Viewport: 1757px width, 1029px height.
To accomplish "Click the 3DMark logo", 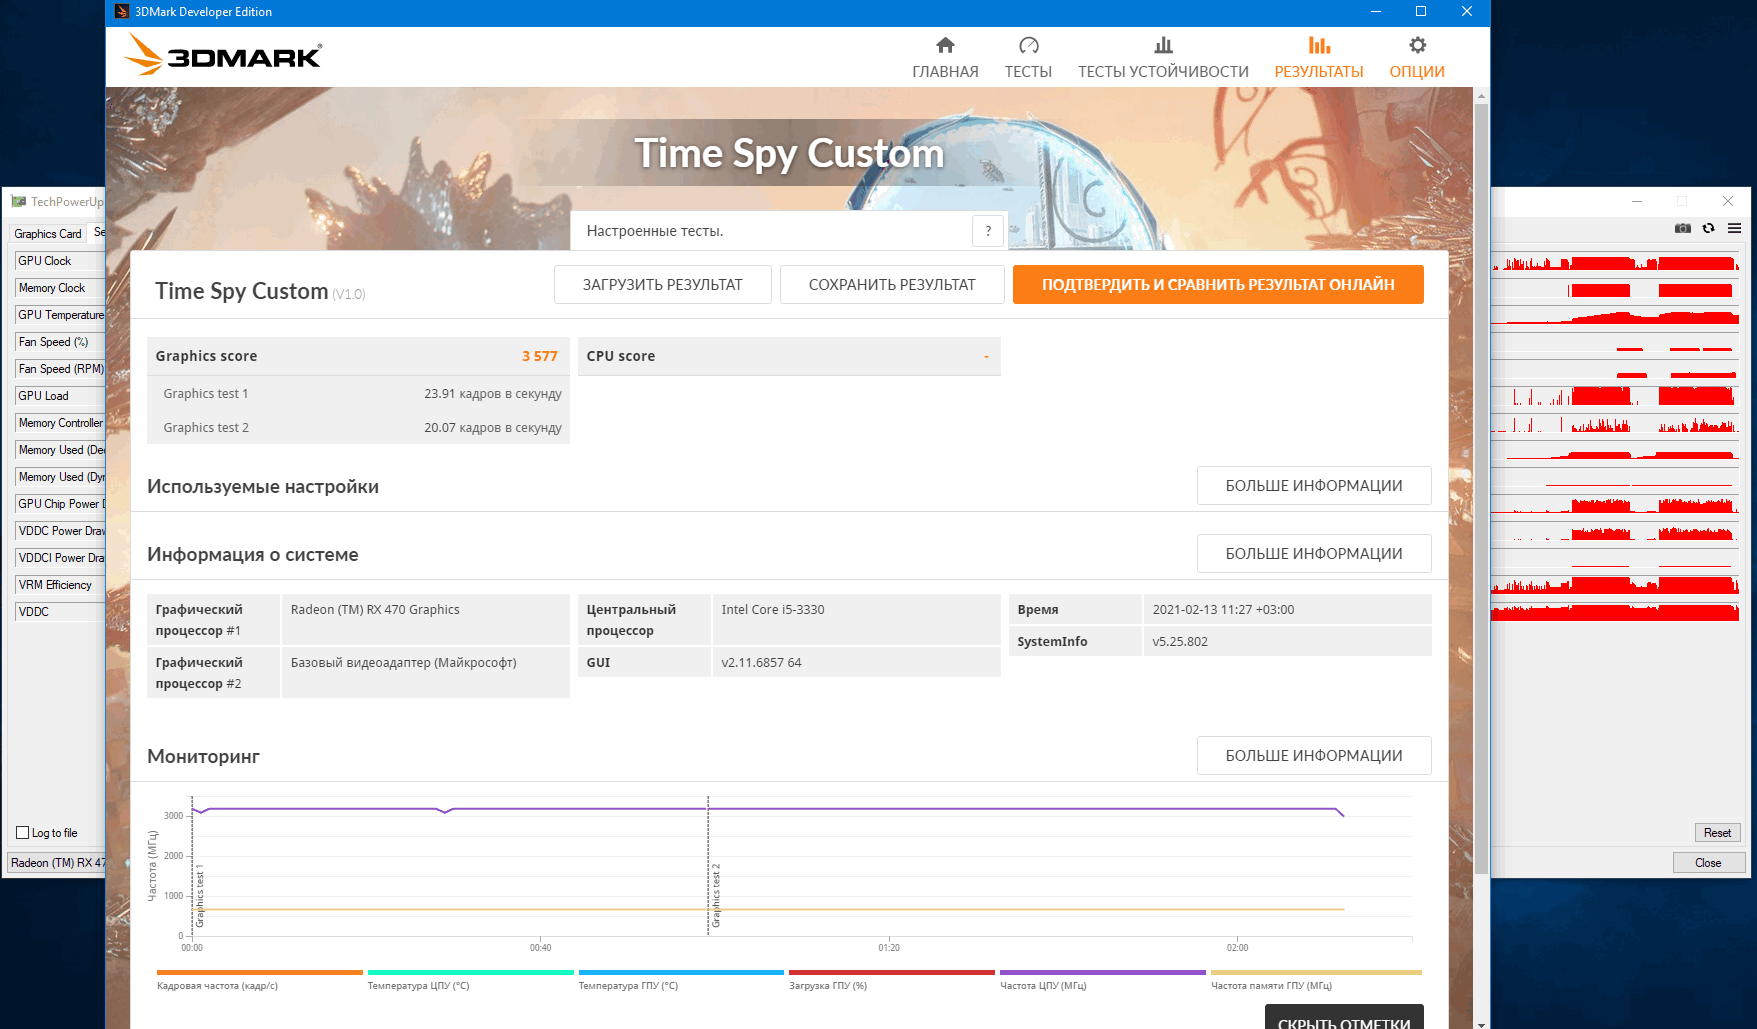I will point(222,55).
